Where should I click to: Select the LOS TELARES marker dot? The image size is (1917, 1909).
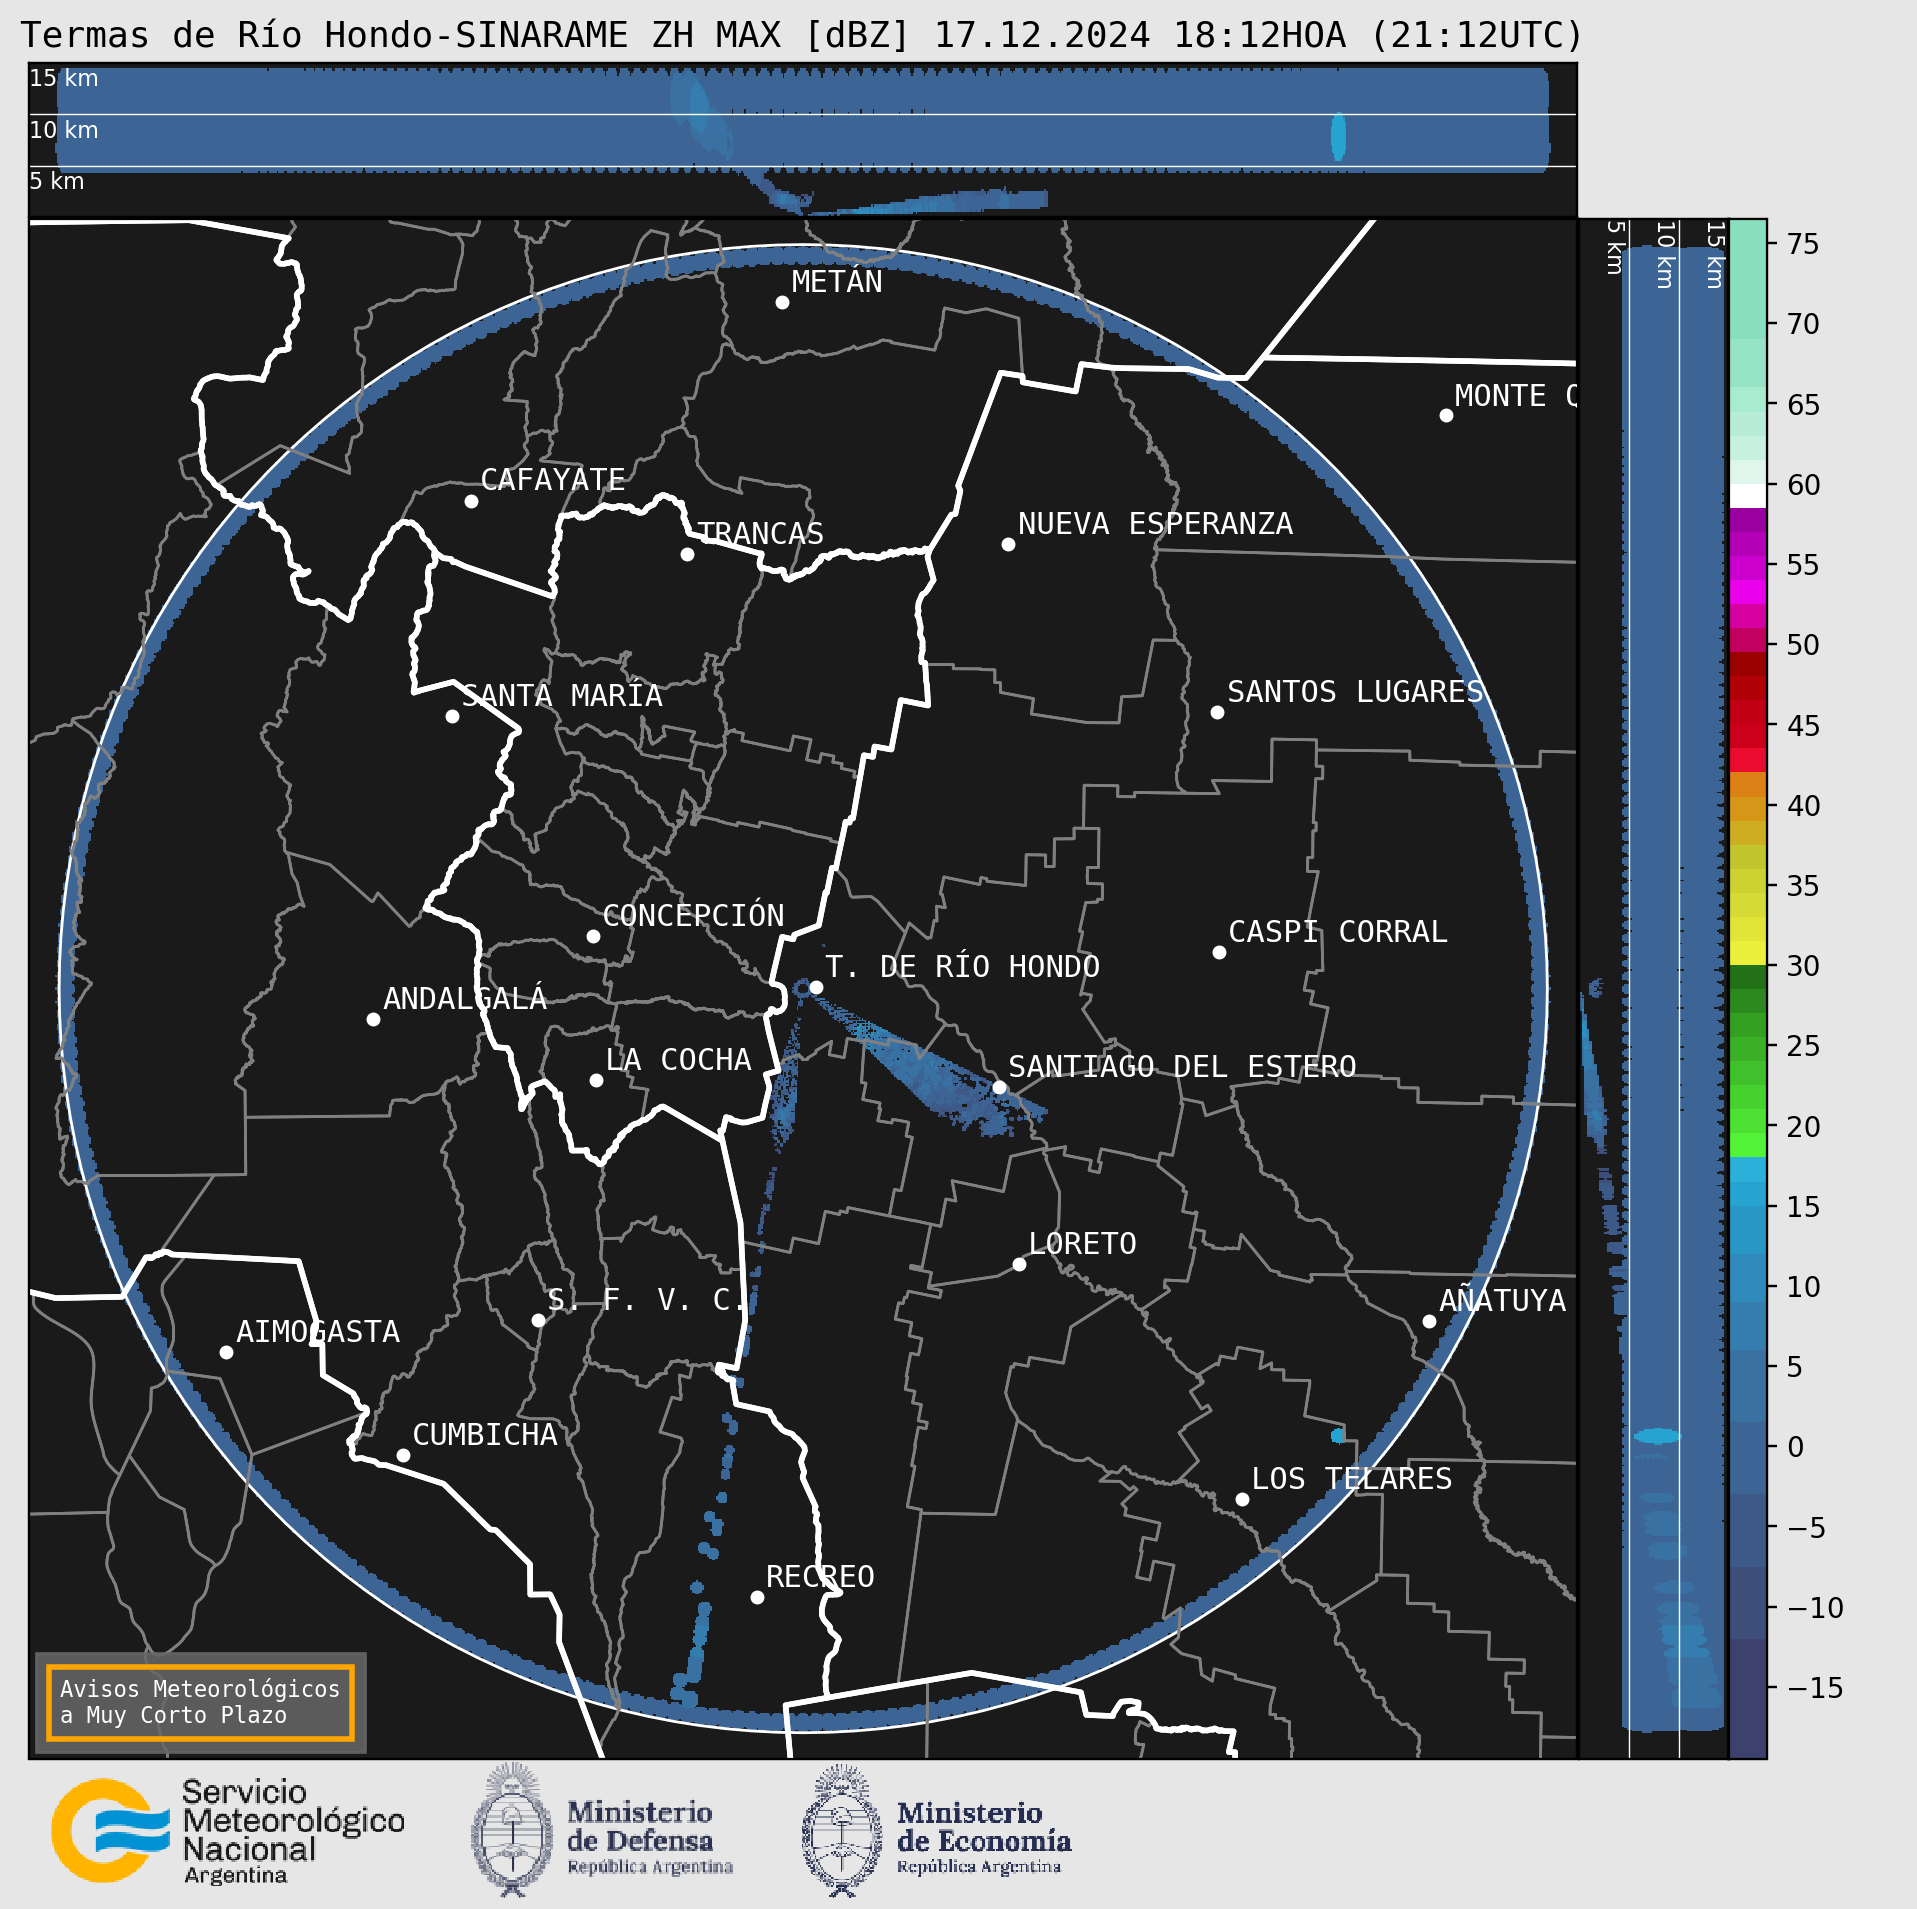(x=1242, y=1499)
